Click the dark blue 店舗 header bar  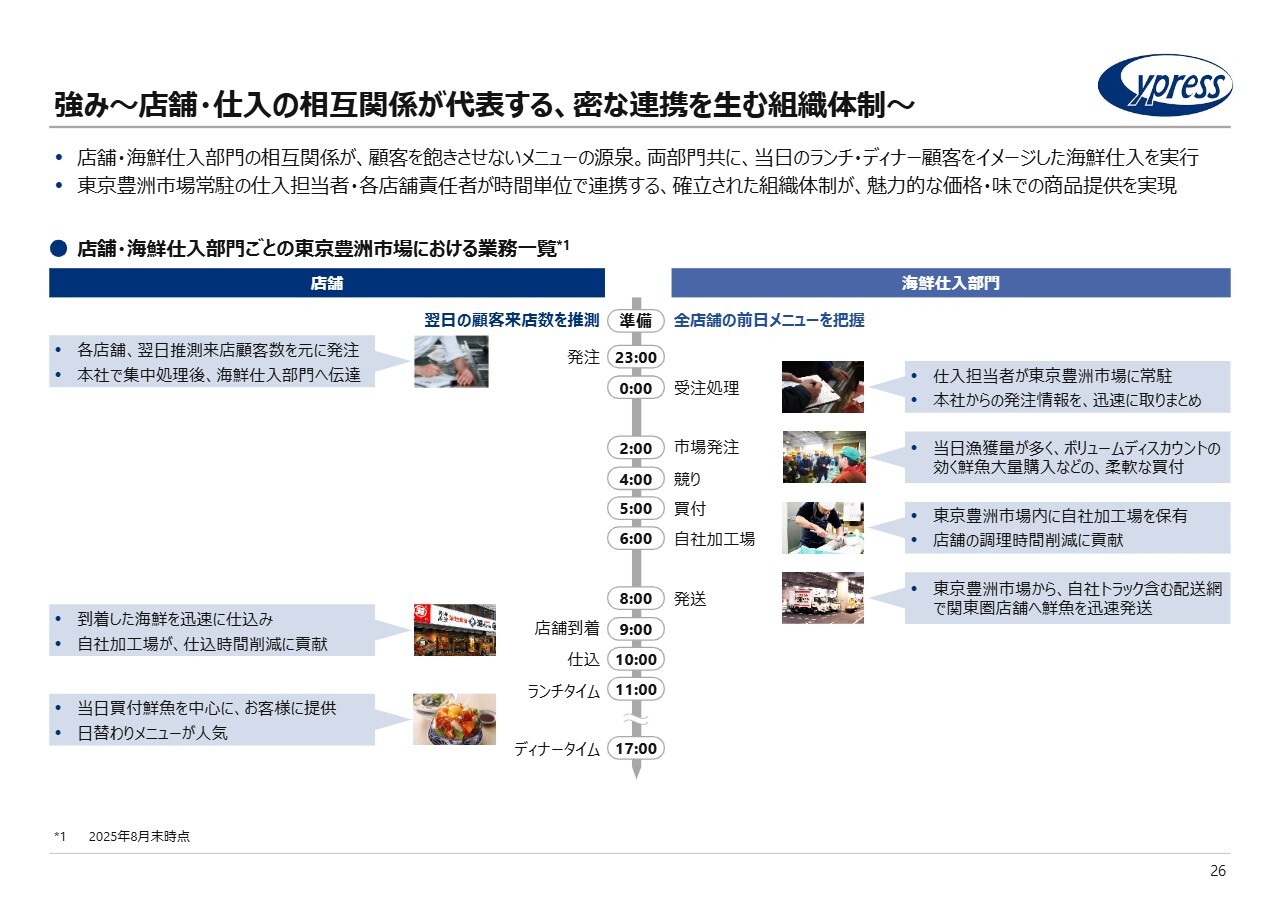pos(327,283)
